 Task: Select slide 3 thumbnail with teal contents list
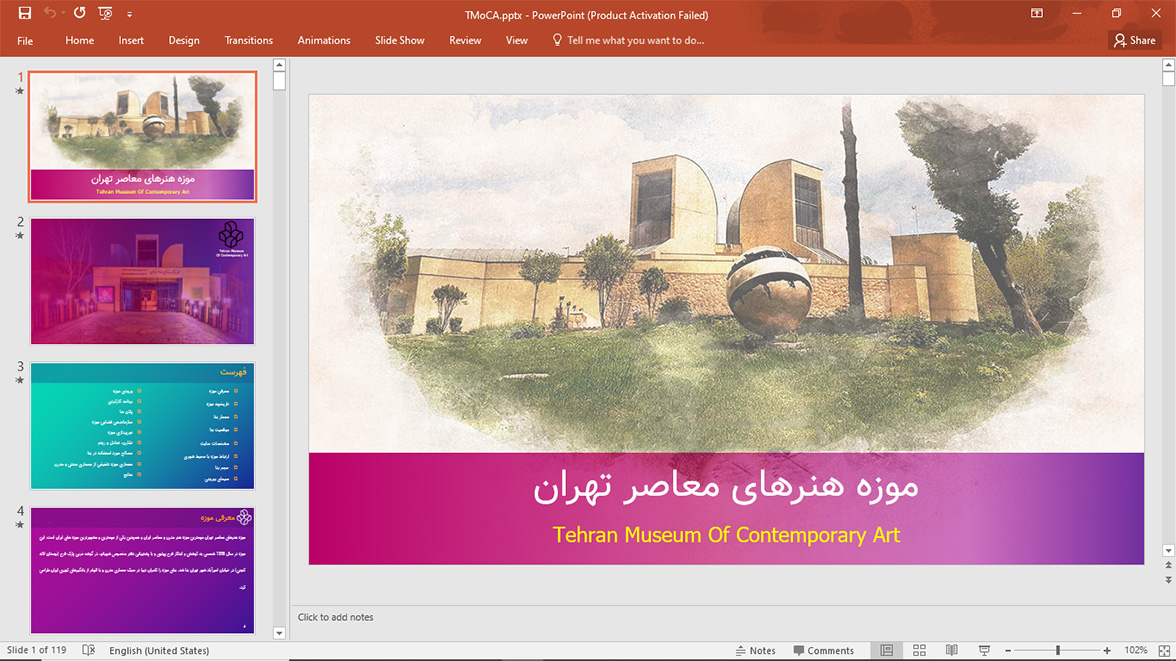point(142,426)
